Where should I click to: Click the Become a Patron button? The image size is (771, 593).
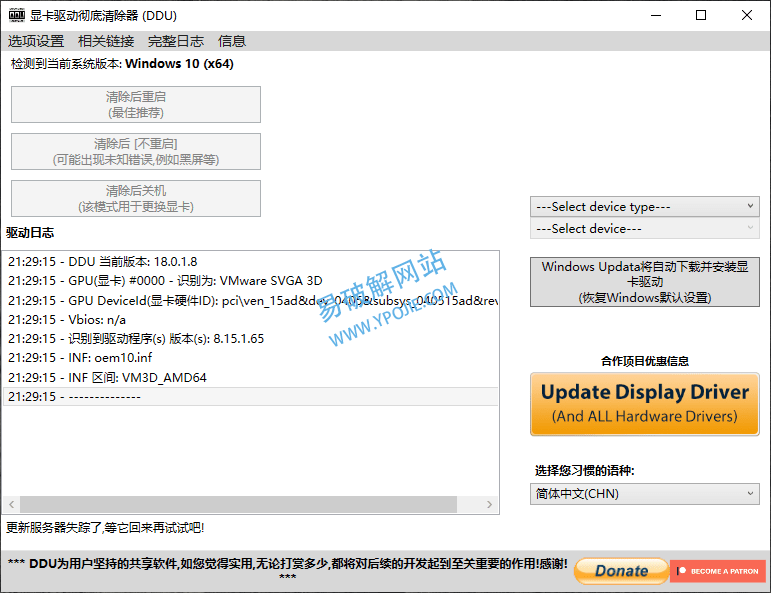tap(718, 571)
